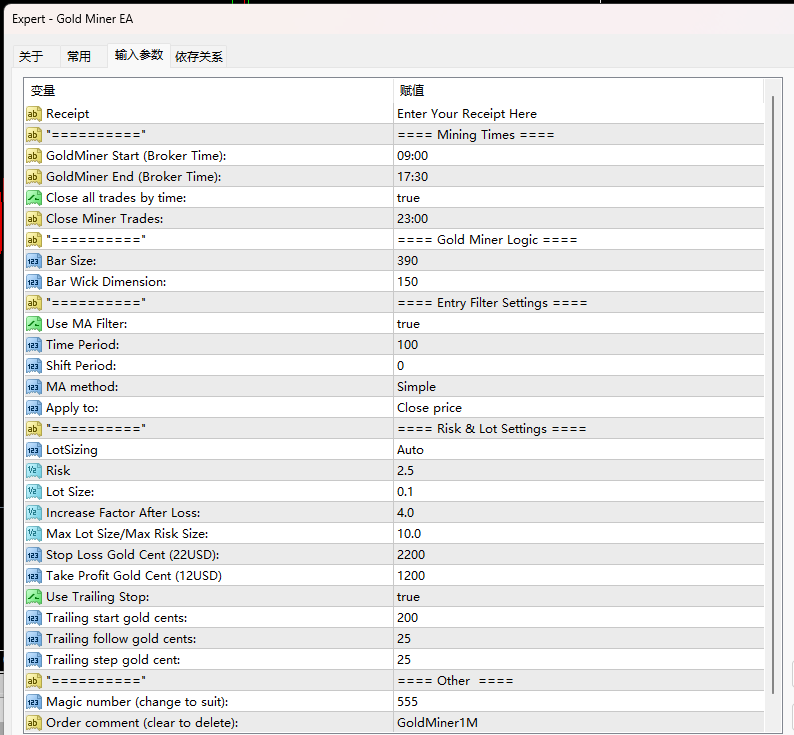794x735 pixels.
Task: Open the Apply to Close price dropdown
Action: click(579, 408)
